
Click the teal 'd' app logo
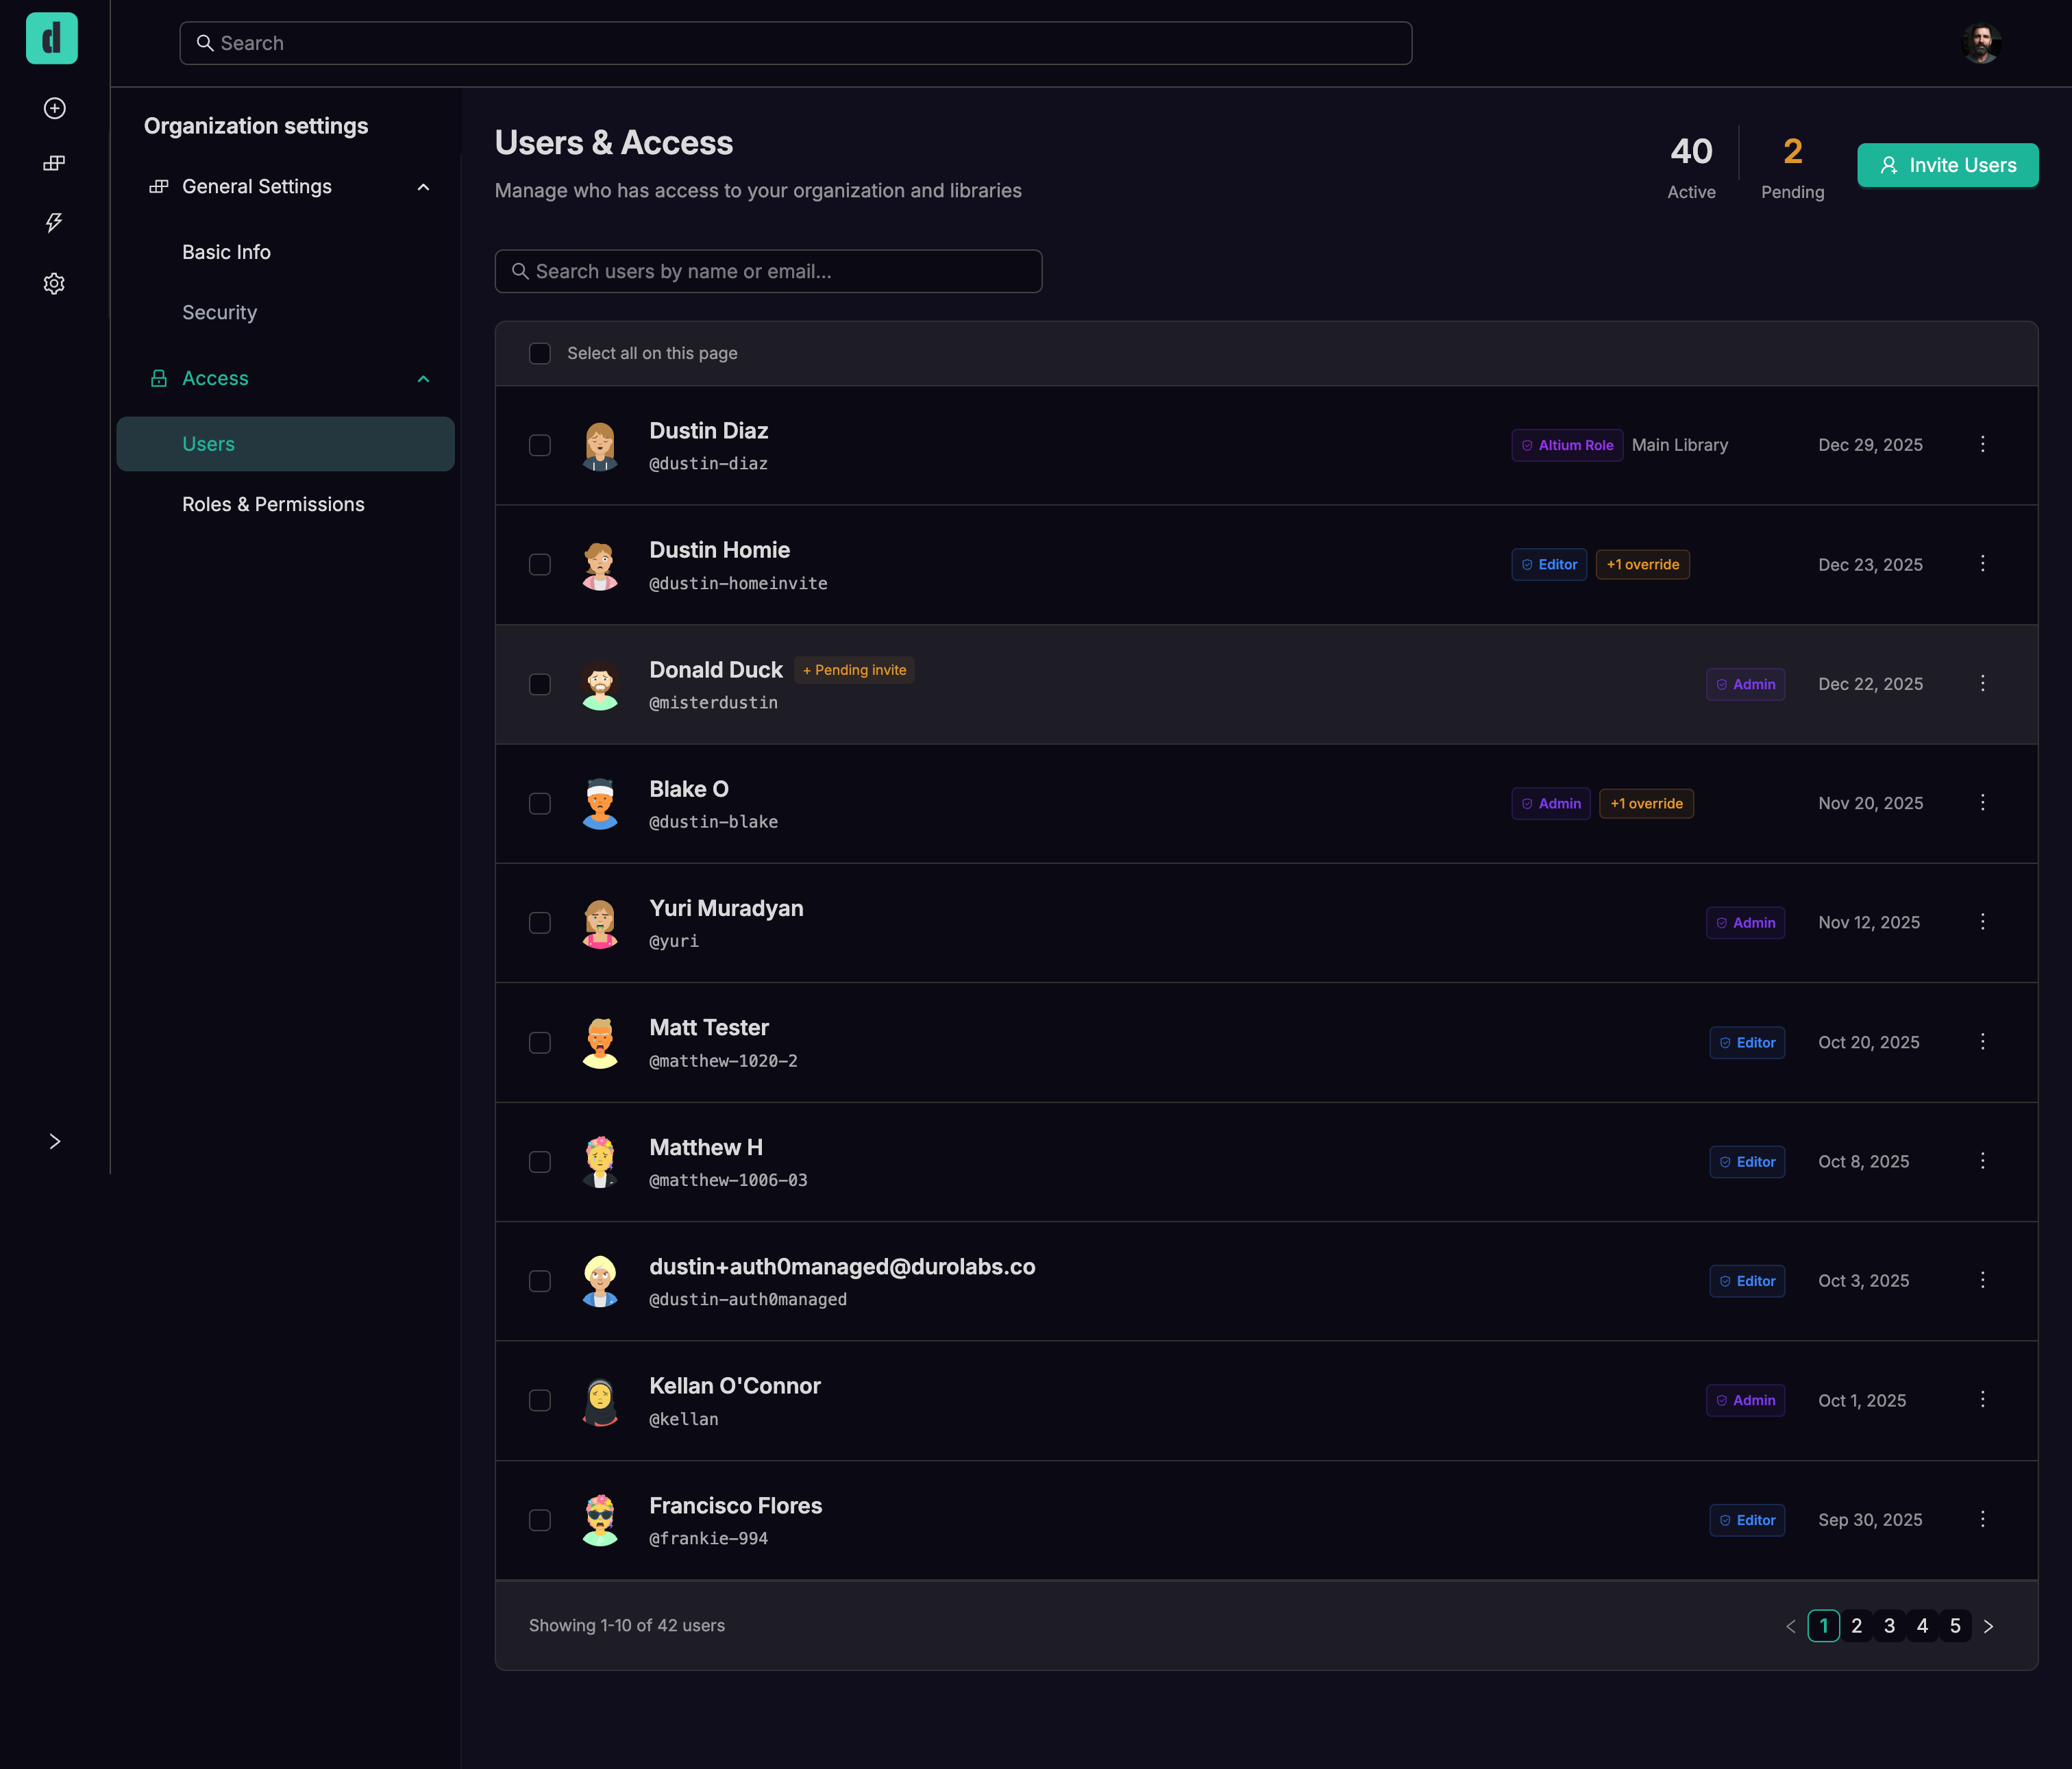52,39
